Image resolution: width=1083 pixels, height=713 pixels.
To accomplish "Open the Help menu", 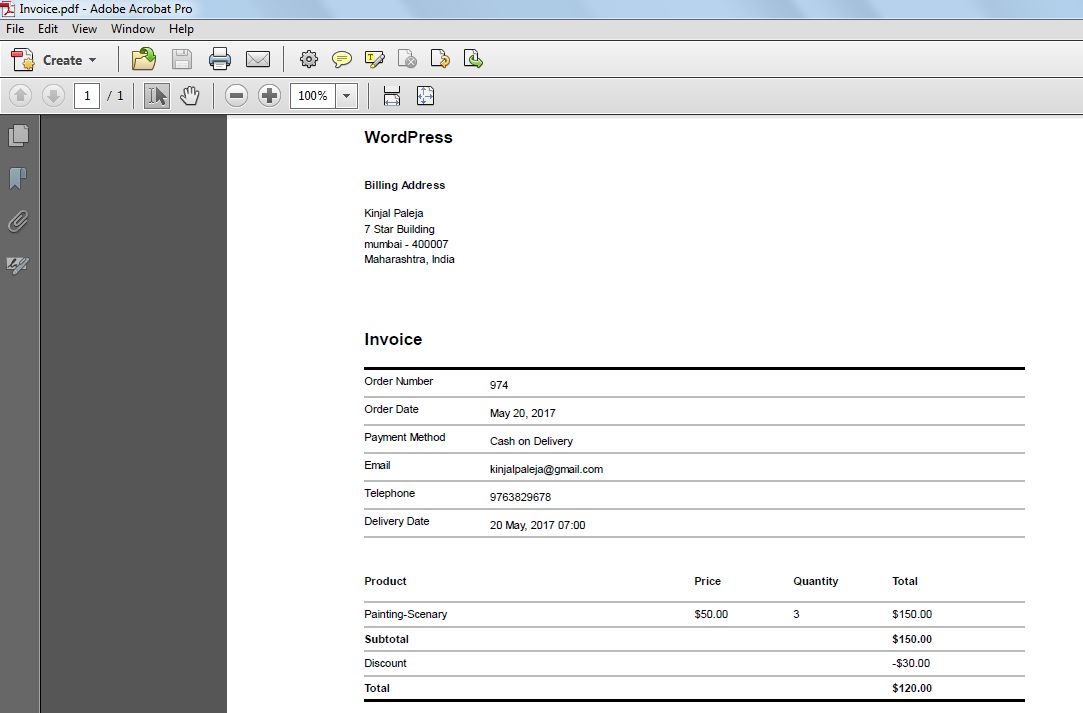I will point(181,29).
